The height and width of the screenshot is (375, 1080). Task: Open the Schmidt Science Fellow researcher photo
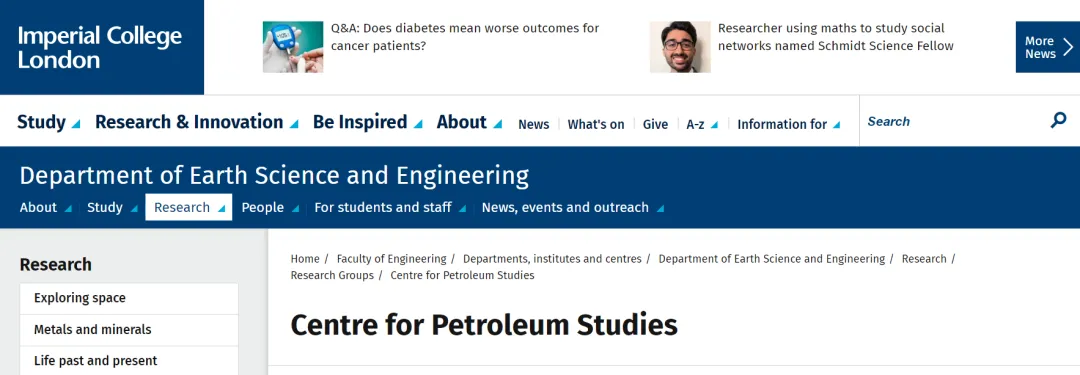pos(680,47)
